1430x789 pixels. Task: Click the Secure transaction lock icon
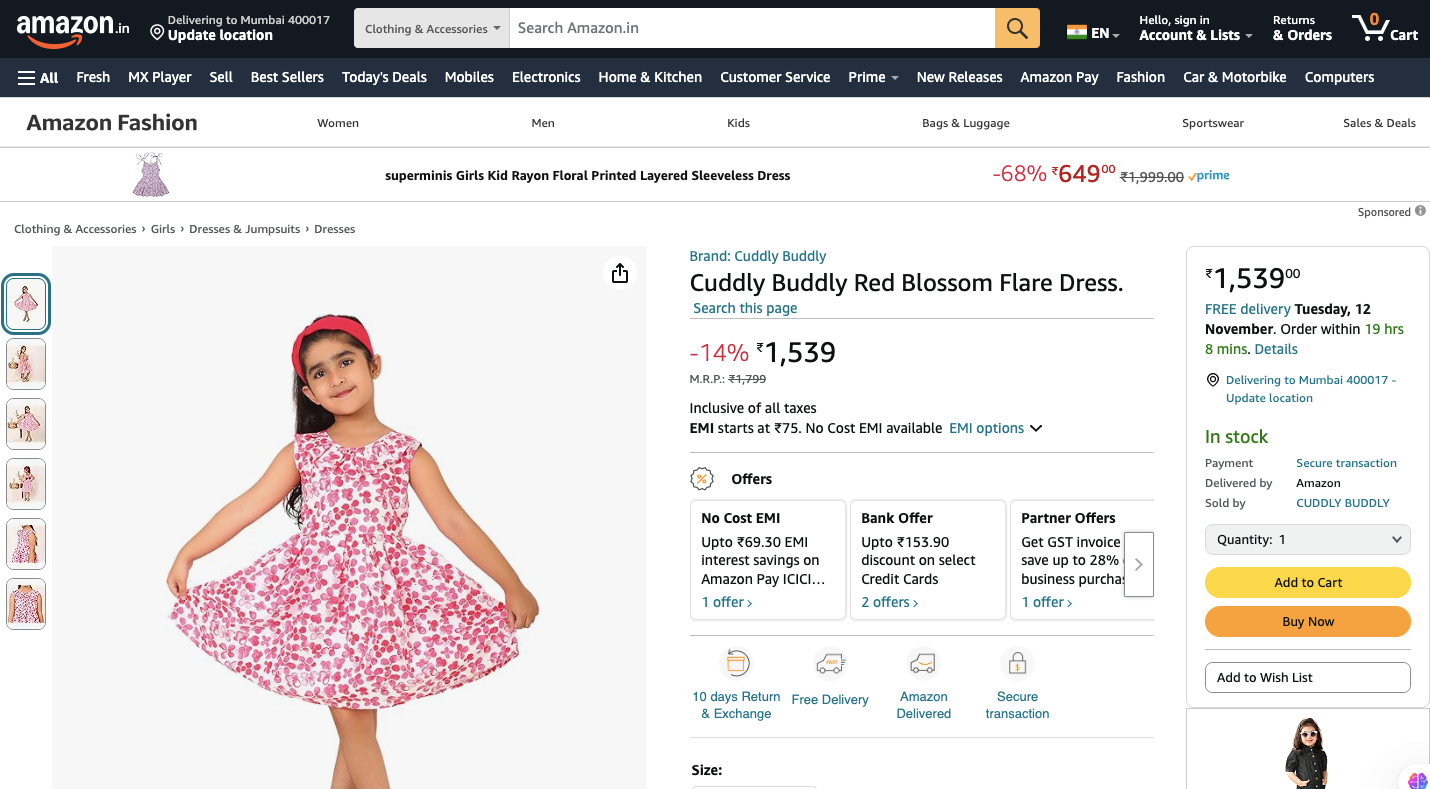tap(1017, 663)
